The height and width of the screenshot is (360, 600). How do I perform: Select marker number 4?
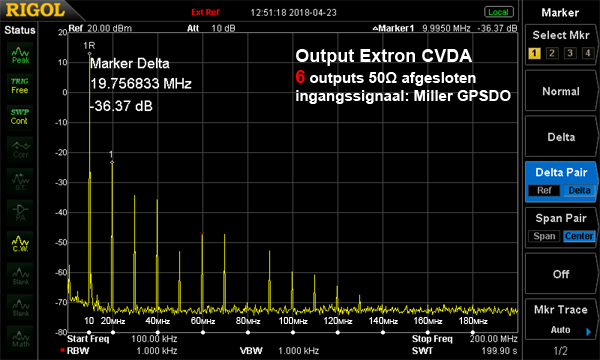588,53
